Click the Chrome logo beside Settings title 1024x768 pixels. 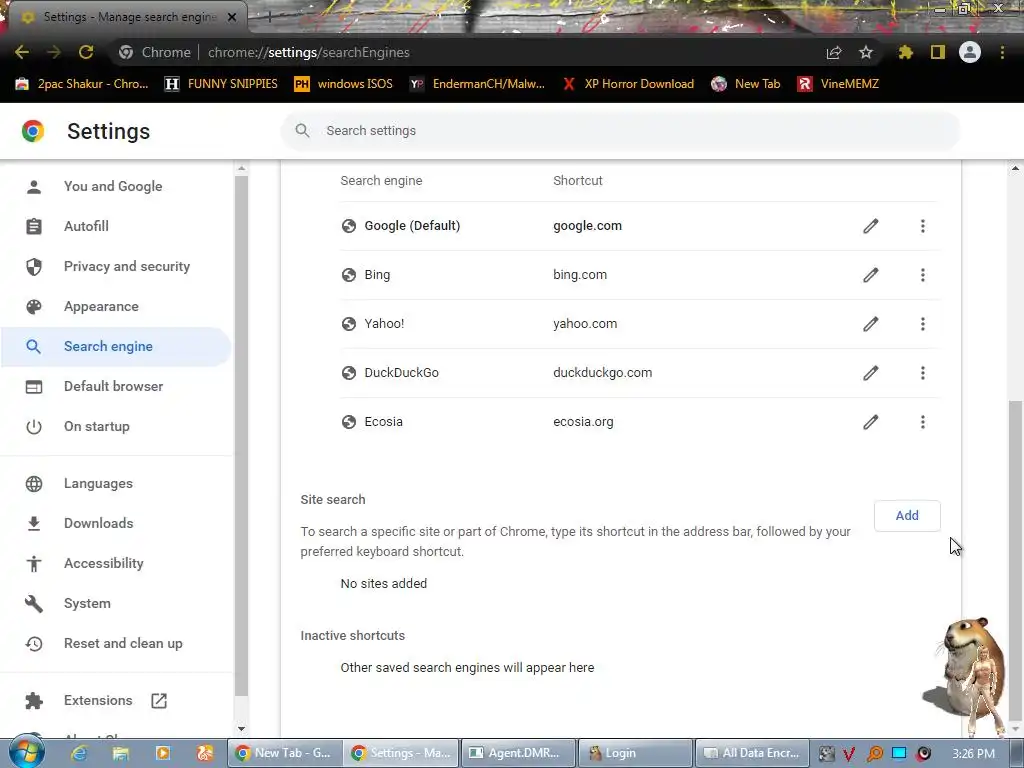tap(33, 131)
